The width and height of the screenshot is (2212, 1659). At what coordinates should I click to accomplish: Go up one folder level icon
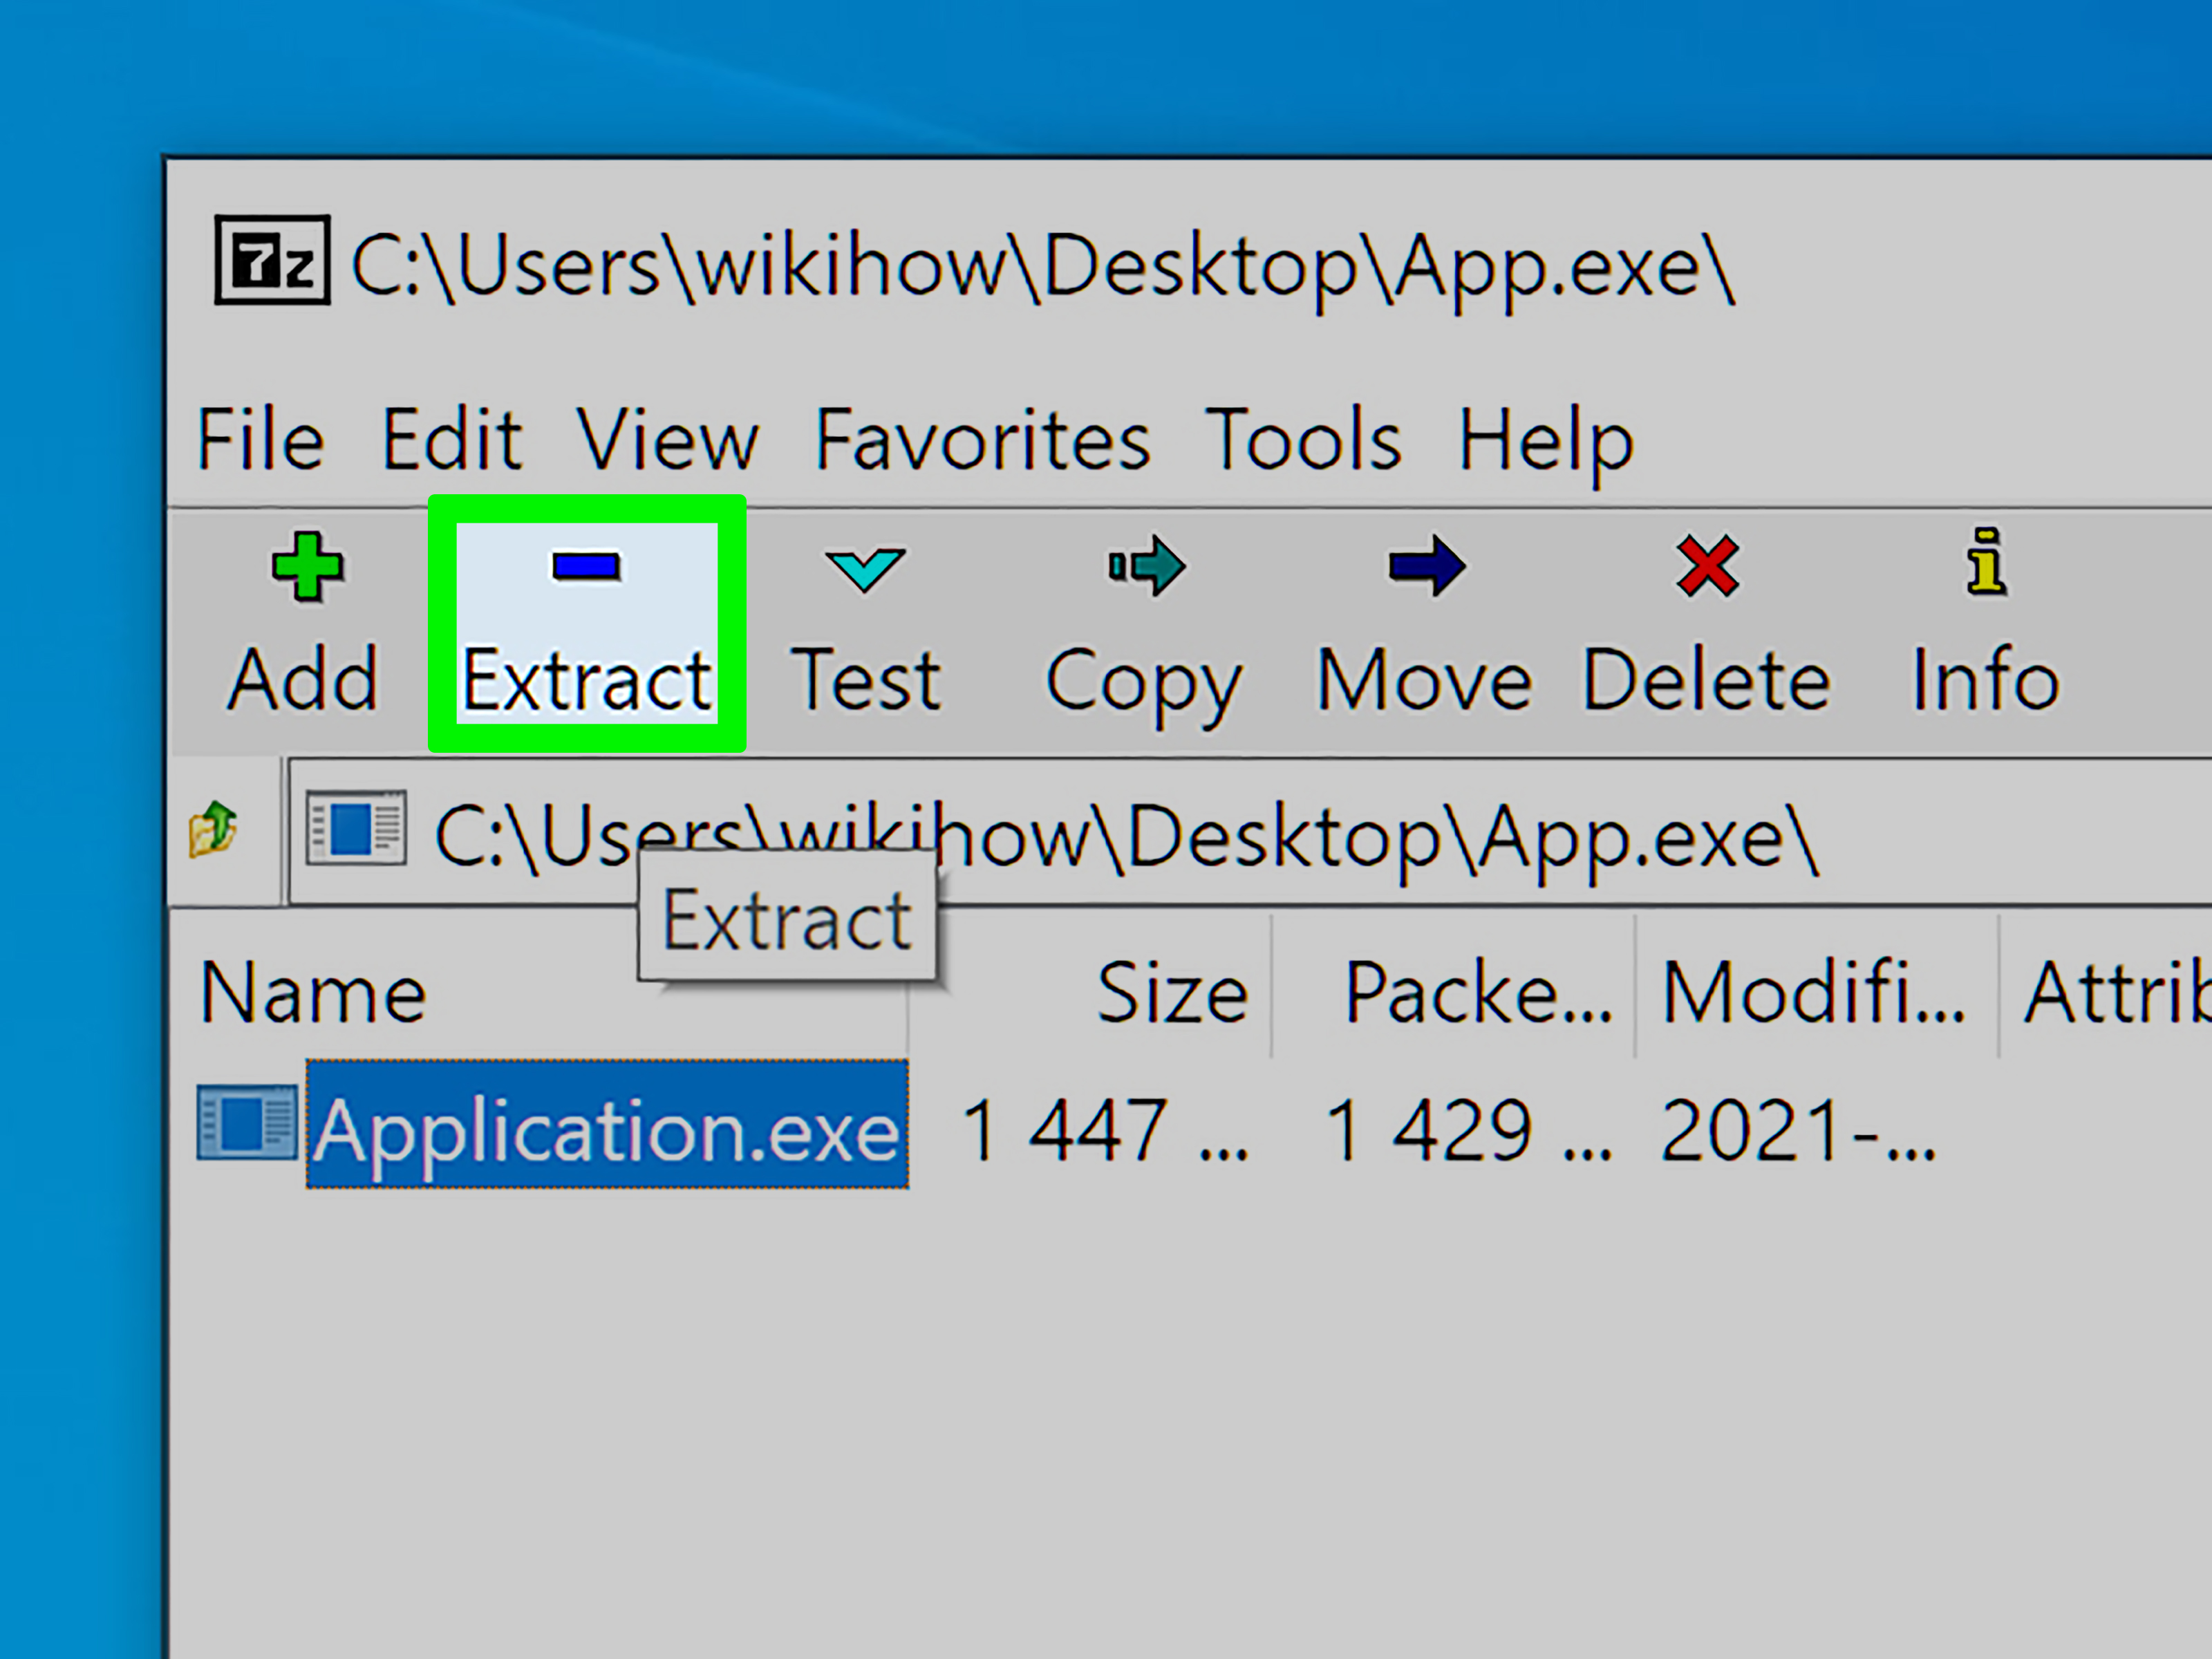[x=213, y=829]
